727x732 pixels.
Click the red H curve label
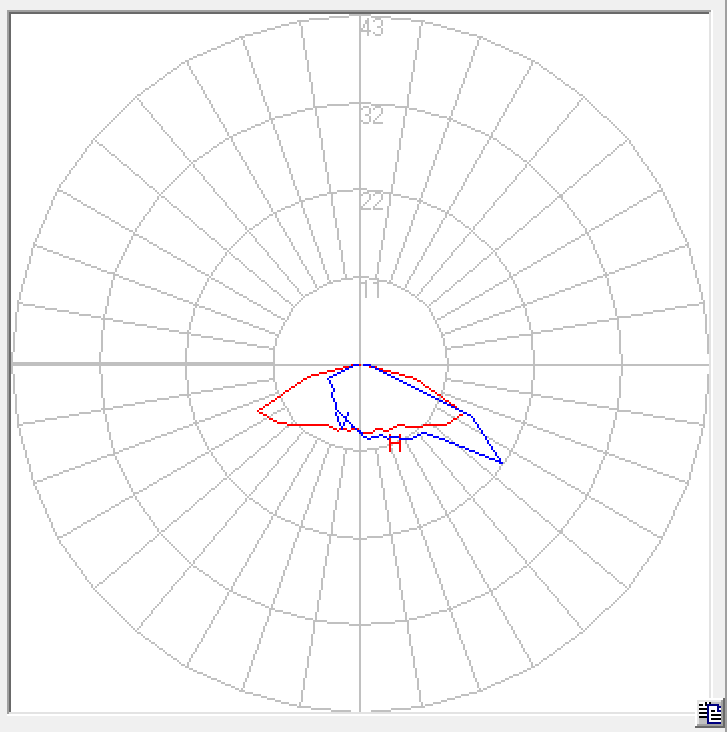point(395,443)
